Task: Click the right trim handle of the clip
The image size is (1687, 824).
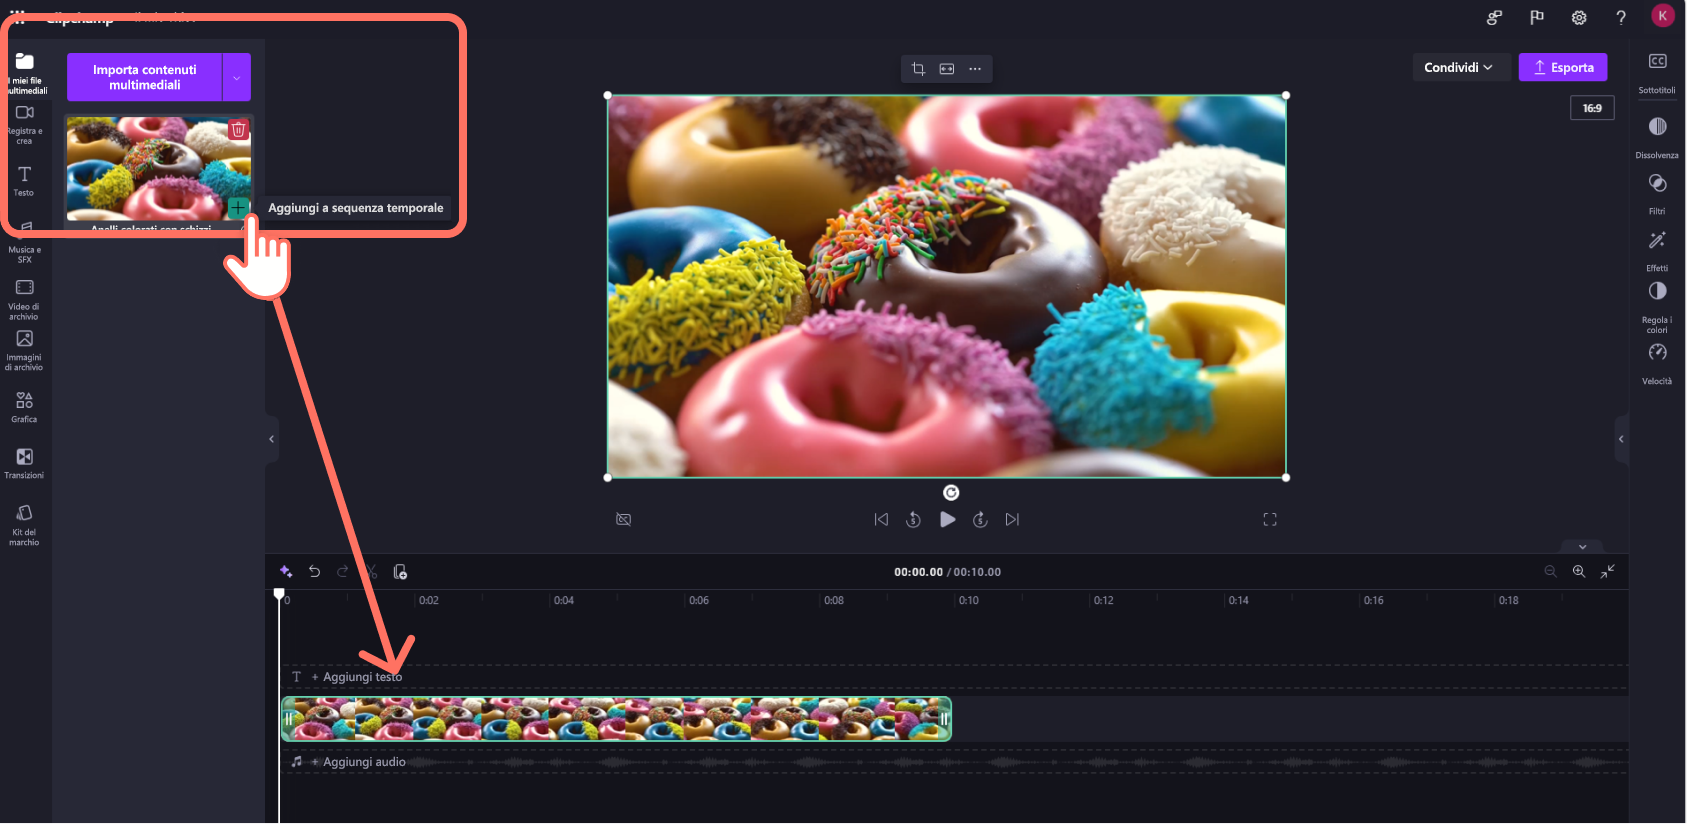Action: pos(943,719)
